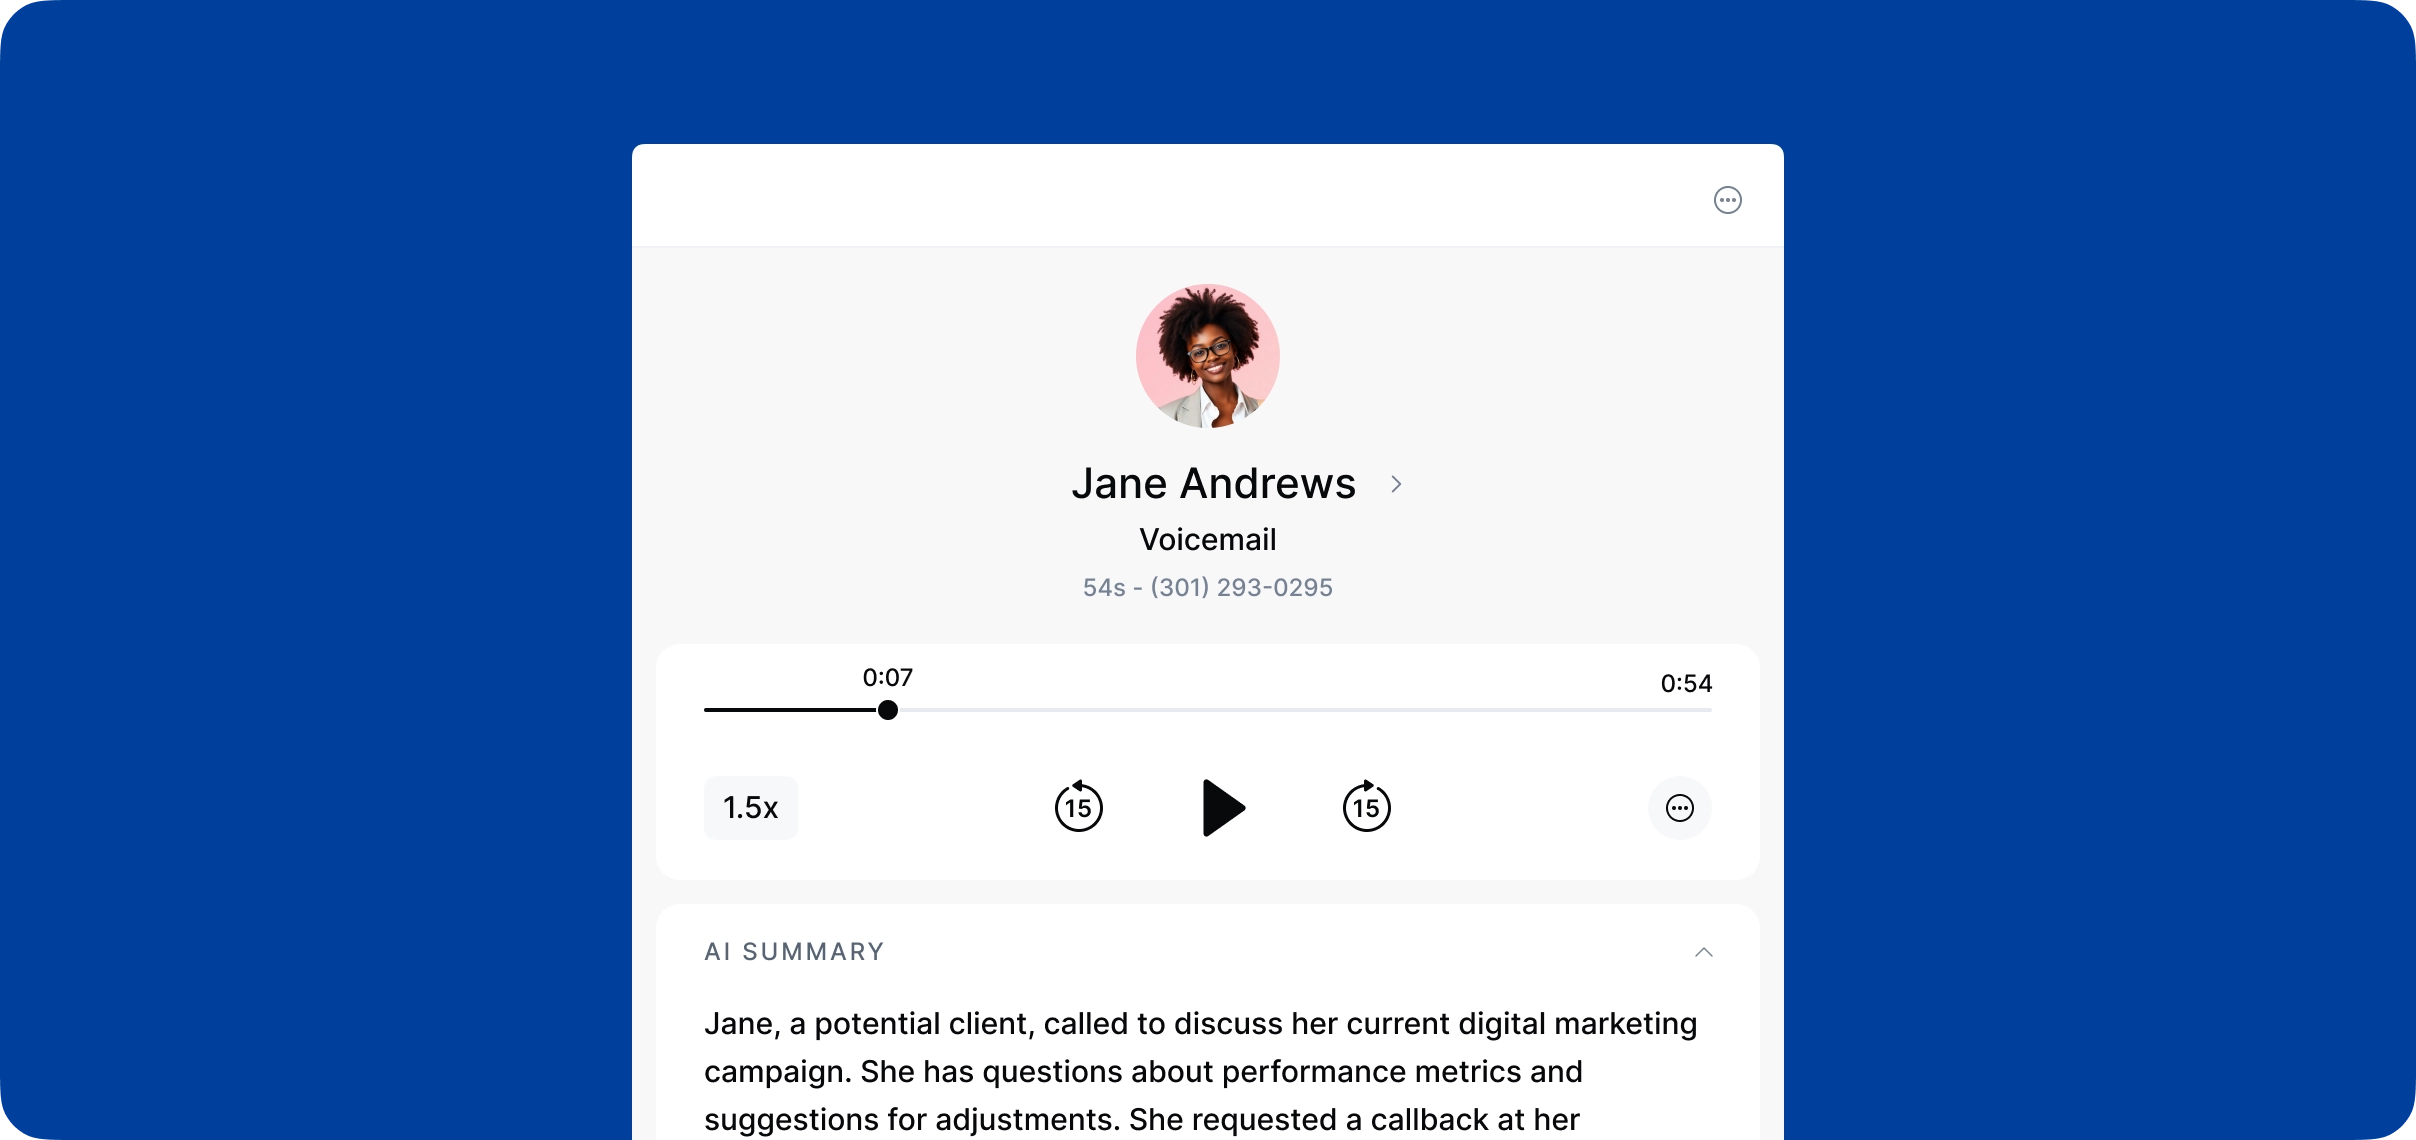Click the AI Summary collapse chevron
The height and width of the screenshot is (1140, 2416).
pyautogui.click(x=1704, y=951)
